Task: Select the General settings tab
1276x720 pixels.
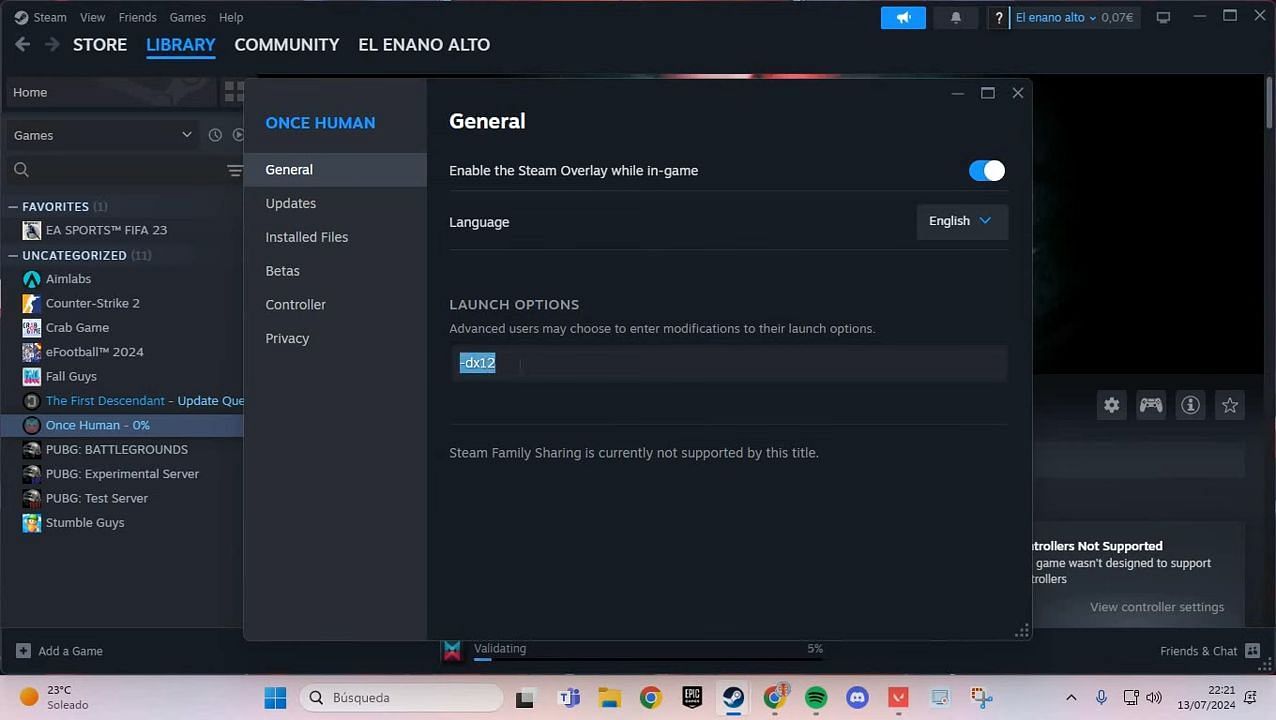Action: pyautogui.click(x=335, y=170)
